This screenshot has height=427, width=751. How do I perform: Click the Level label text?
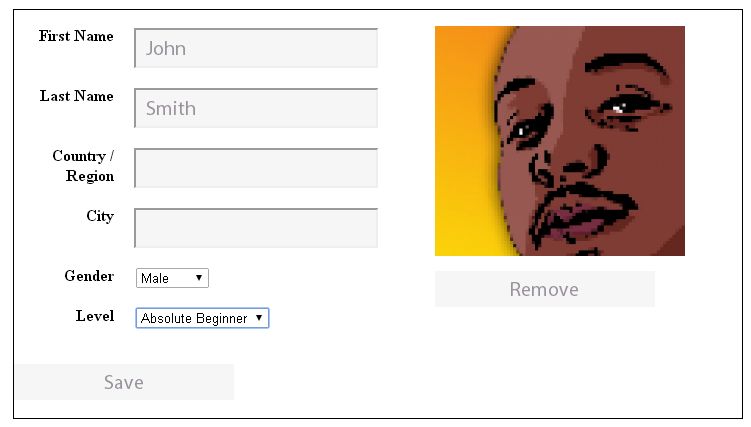coord(95,316)
